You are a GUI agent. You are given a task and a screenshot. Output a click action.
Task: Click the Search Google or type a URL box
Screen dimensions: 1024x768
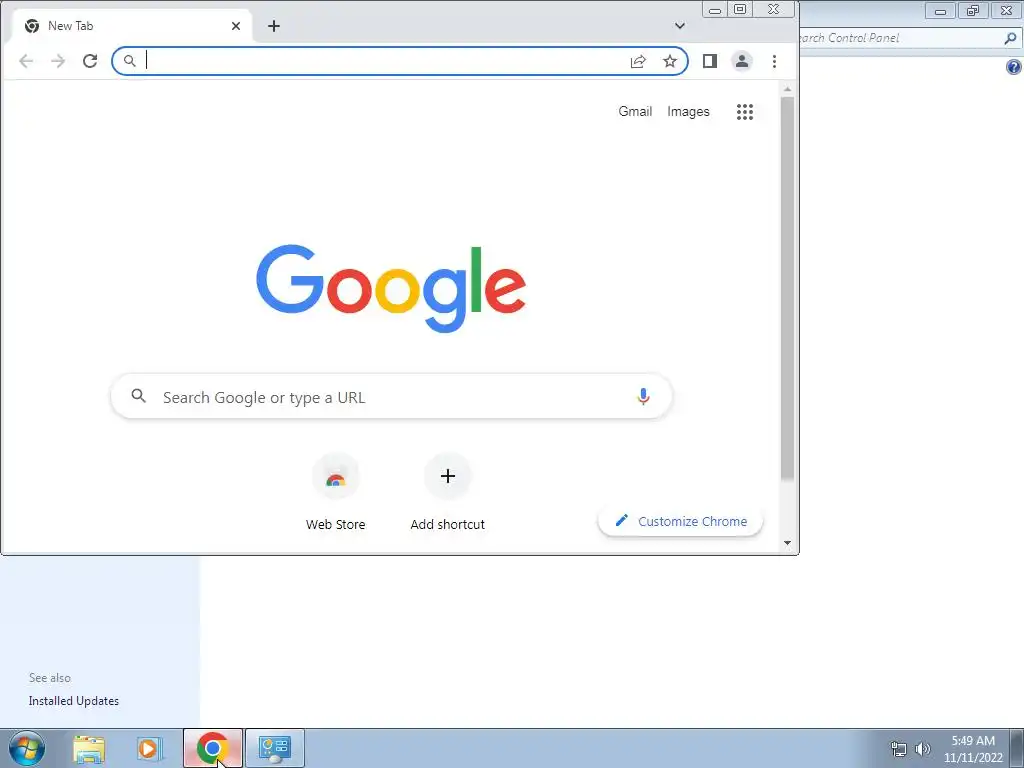tap(392, 397)
